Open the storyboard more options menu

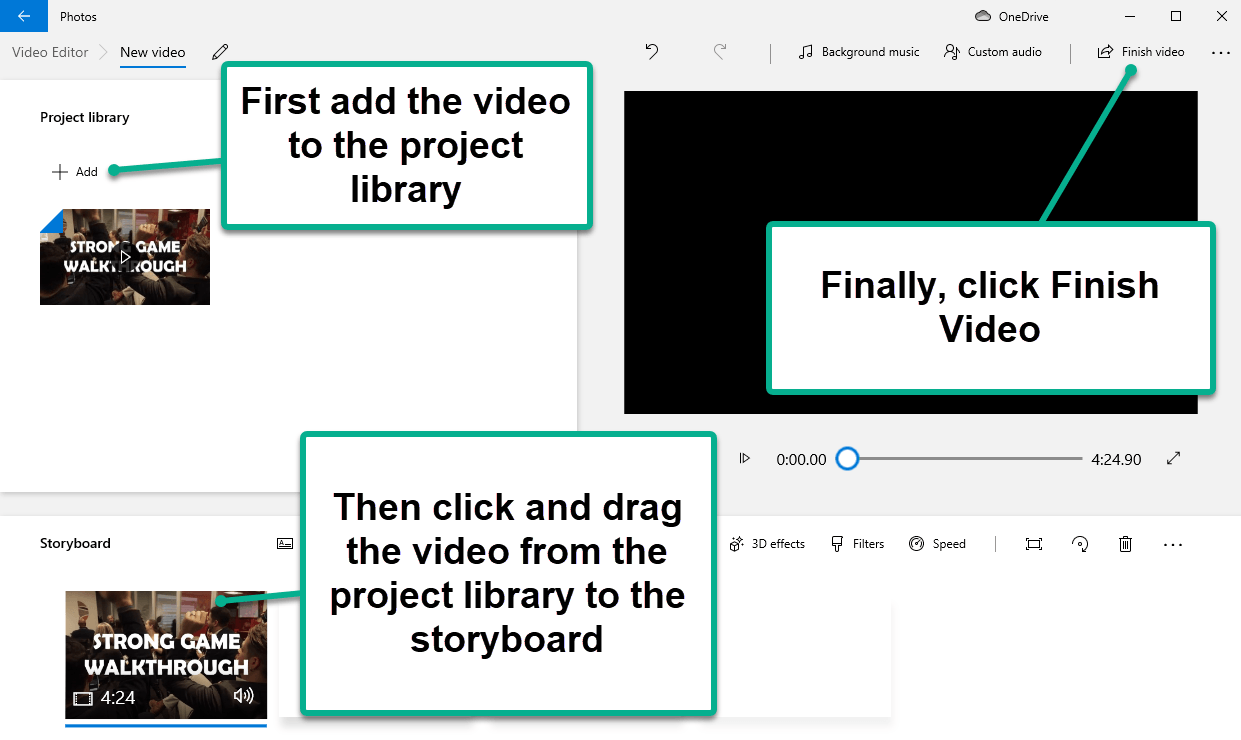click(1173, 544)
